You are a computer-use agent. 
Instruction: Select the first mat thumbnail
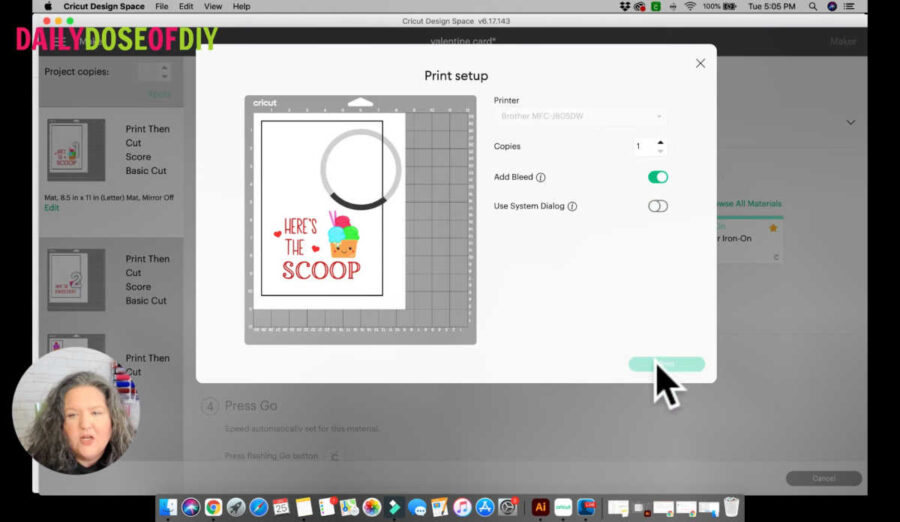(x=76, y=150)
